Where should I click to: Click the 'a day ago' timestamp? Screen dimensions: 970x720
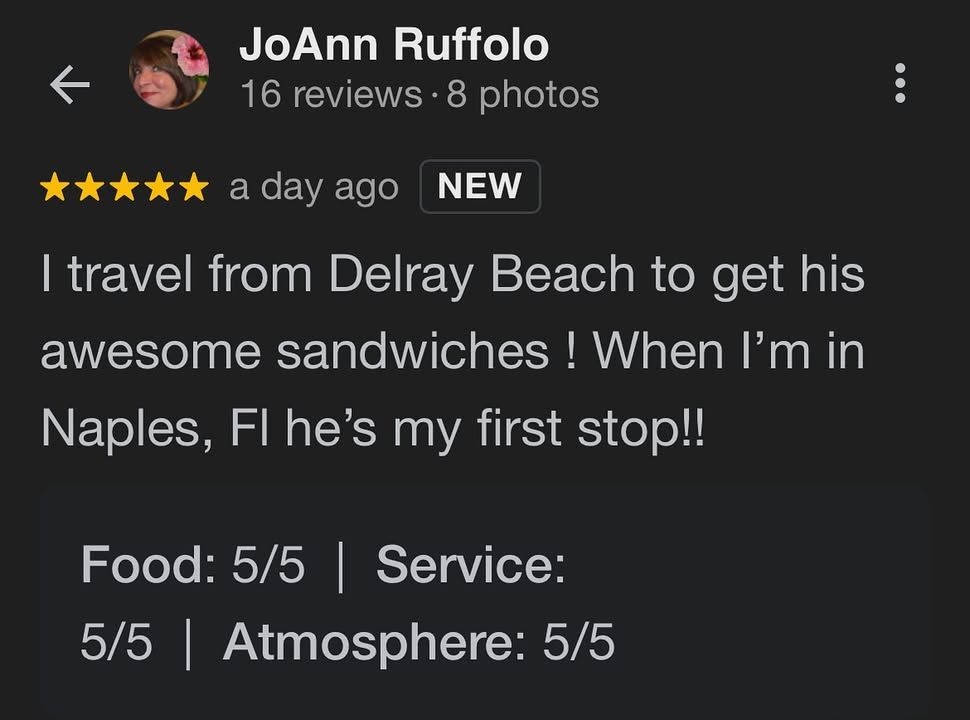314,187
